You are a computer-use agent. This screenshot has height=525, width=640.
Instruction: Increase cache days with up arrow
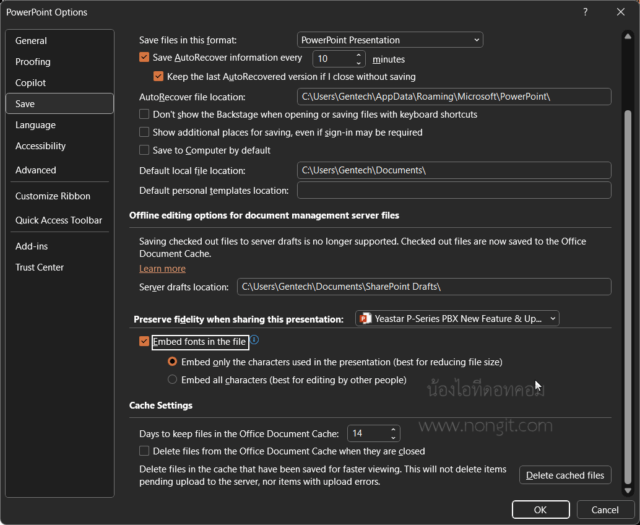click(393, 429)
